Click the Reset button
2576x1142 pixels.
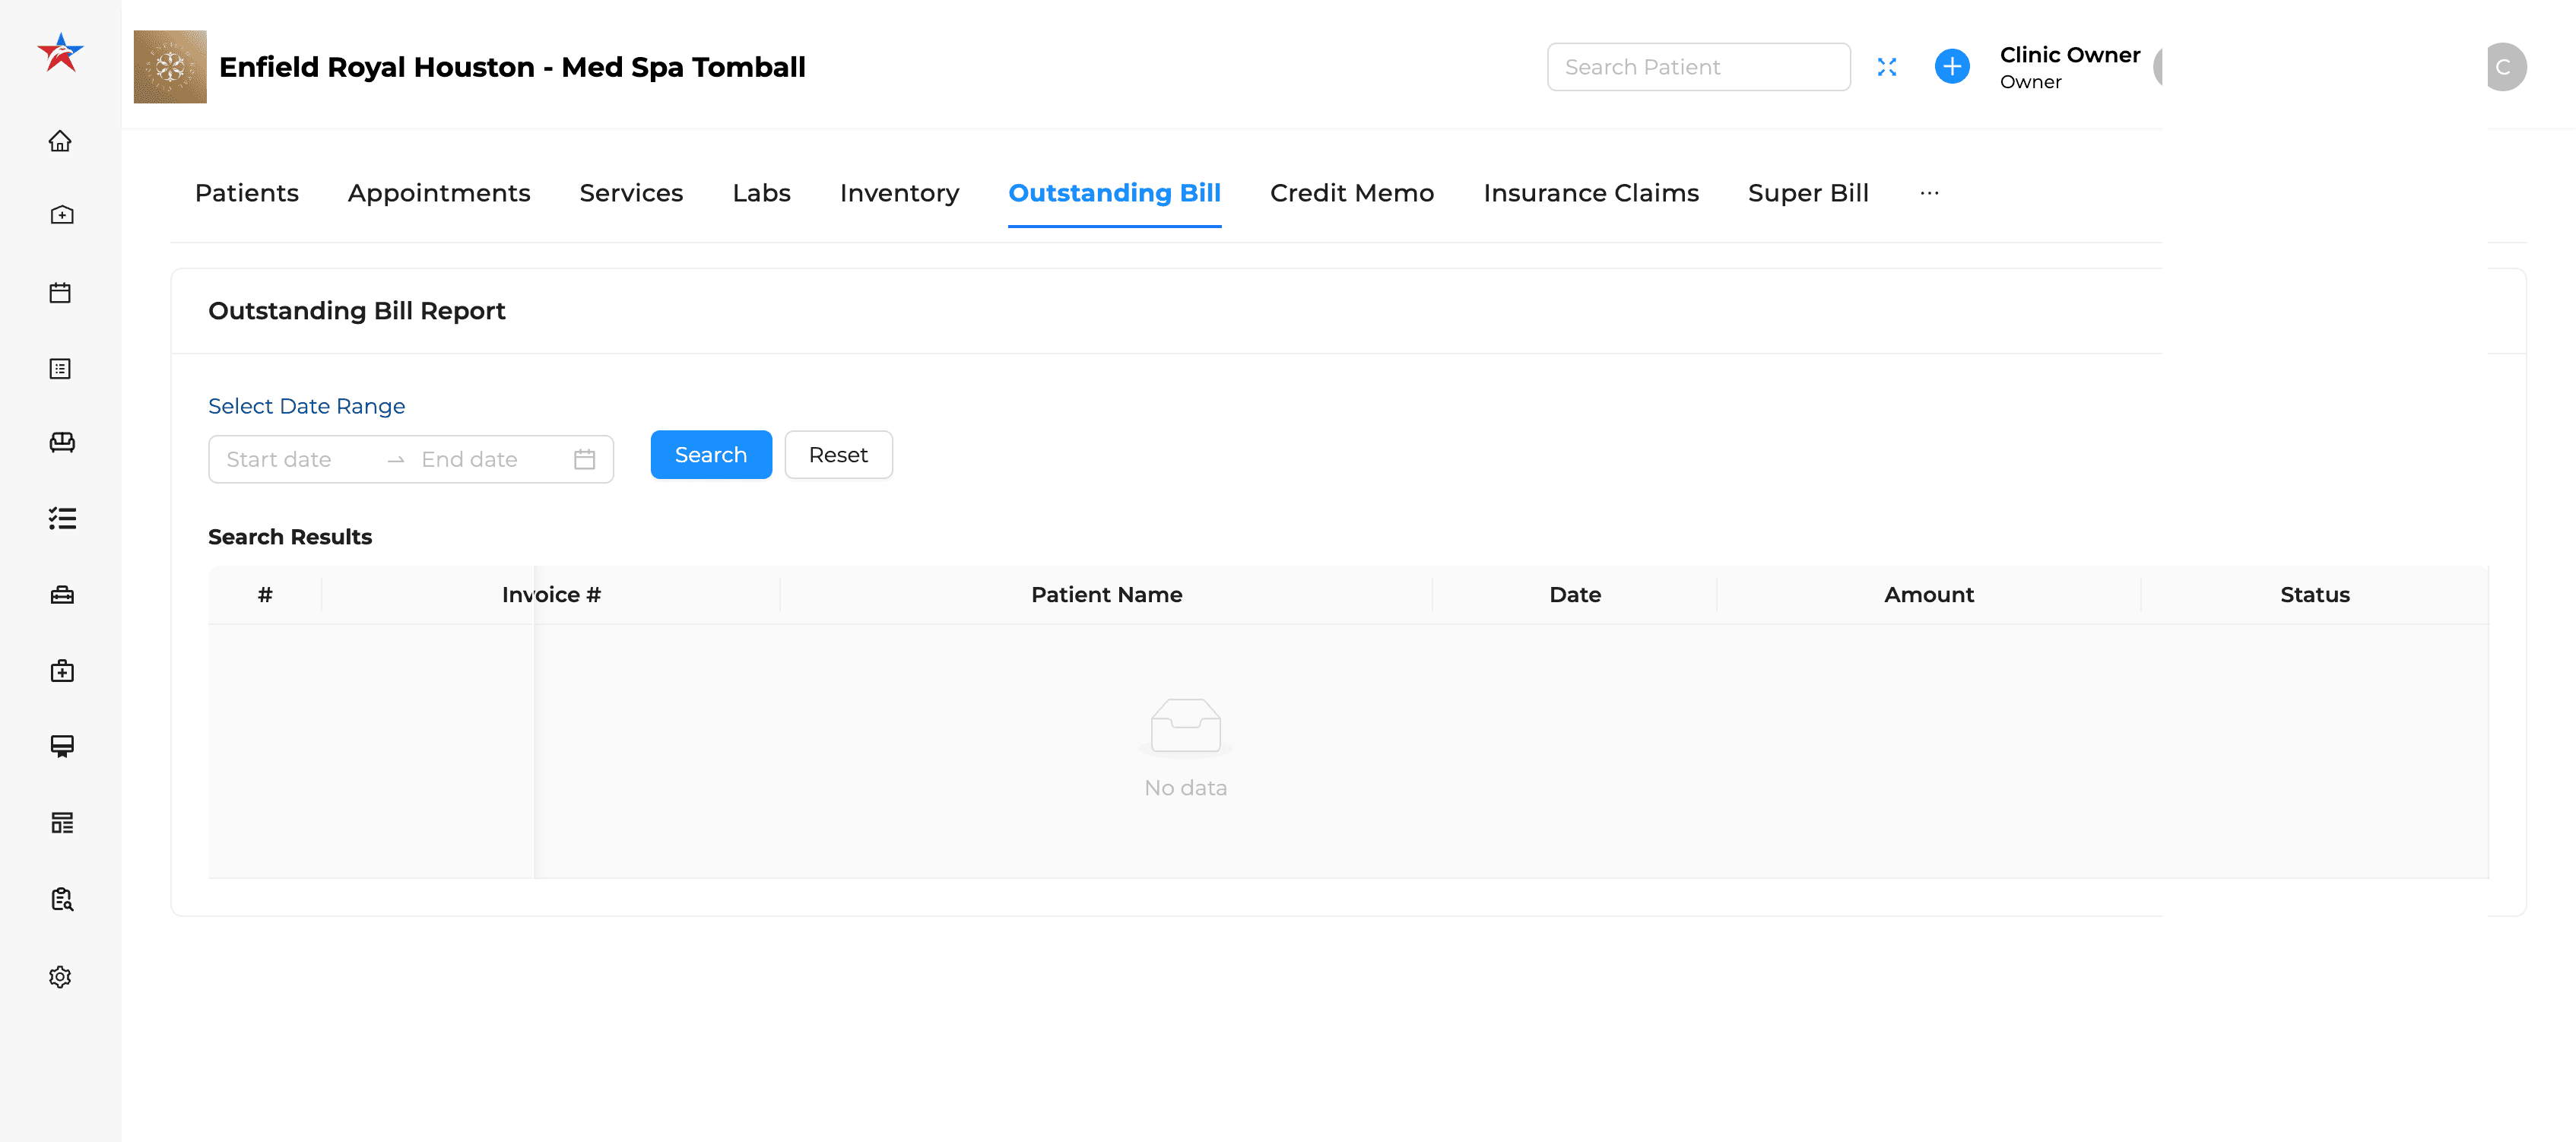(837, 455)
